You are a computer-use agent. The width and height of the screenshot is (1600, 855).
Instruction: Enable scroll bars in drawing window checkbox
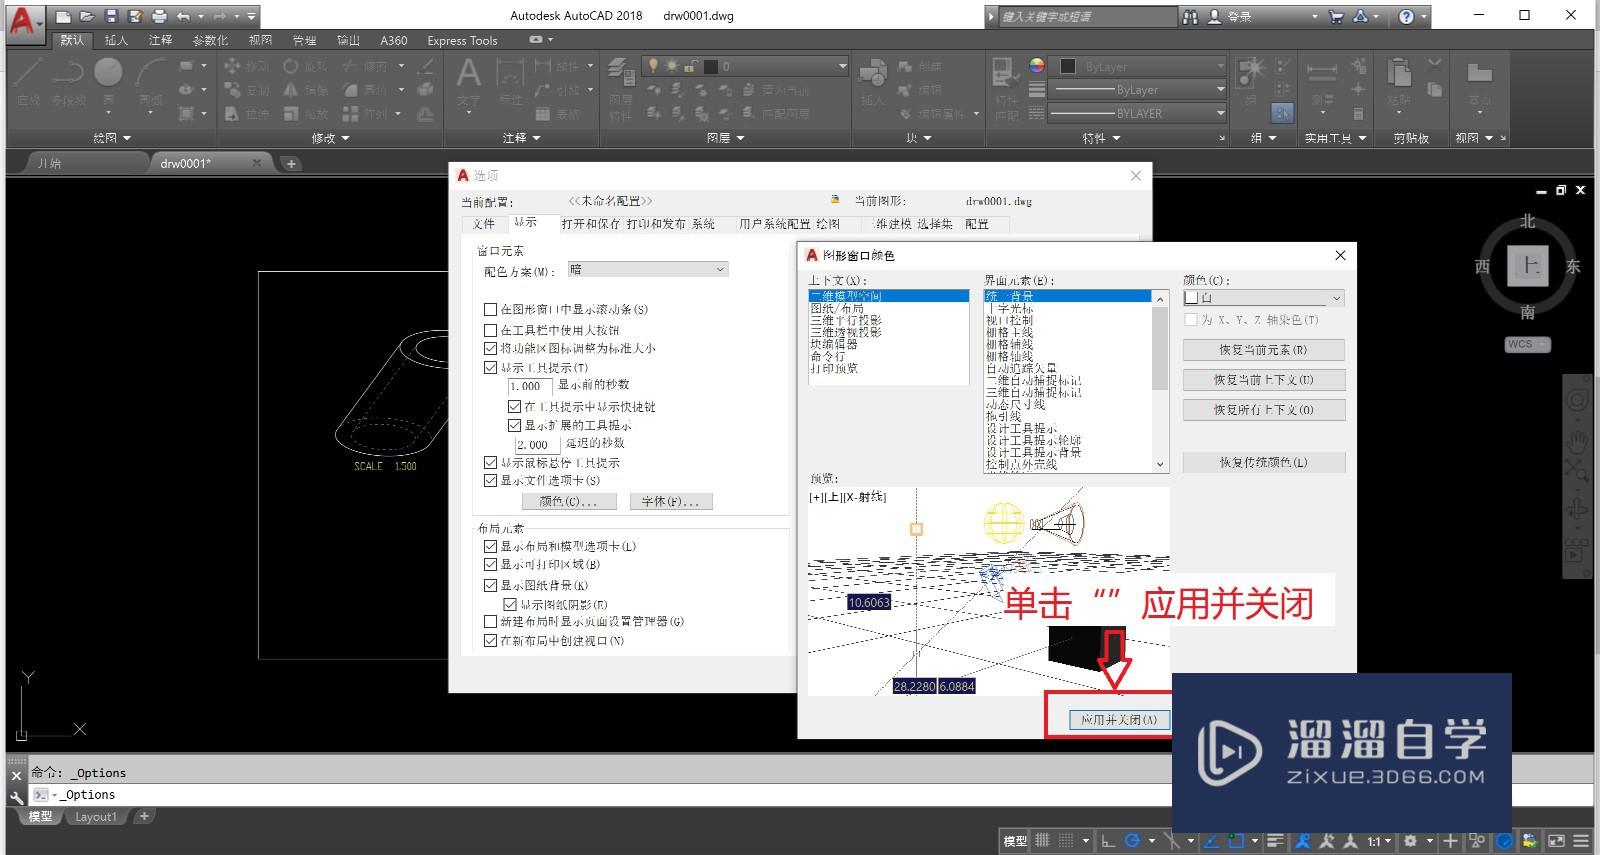coord(490,310)
